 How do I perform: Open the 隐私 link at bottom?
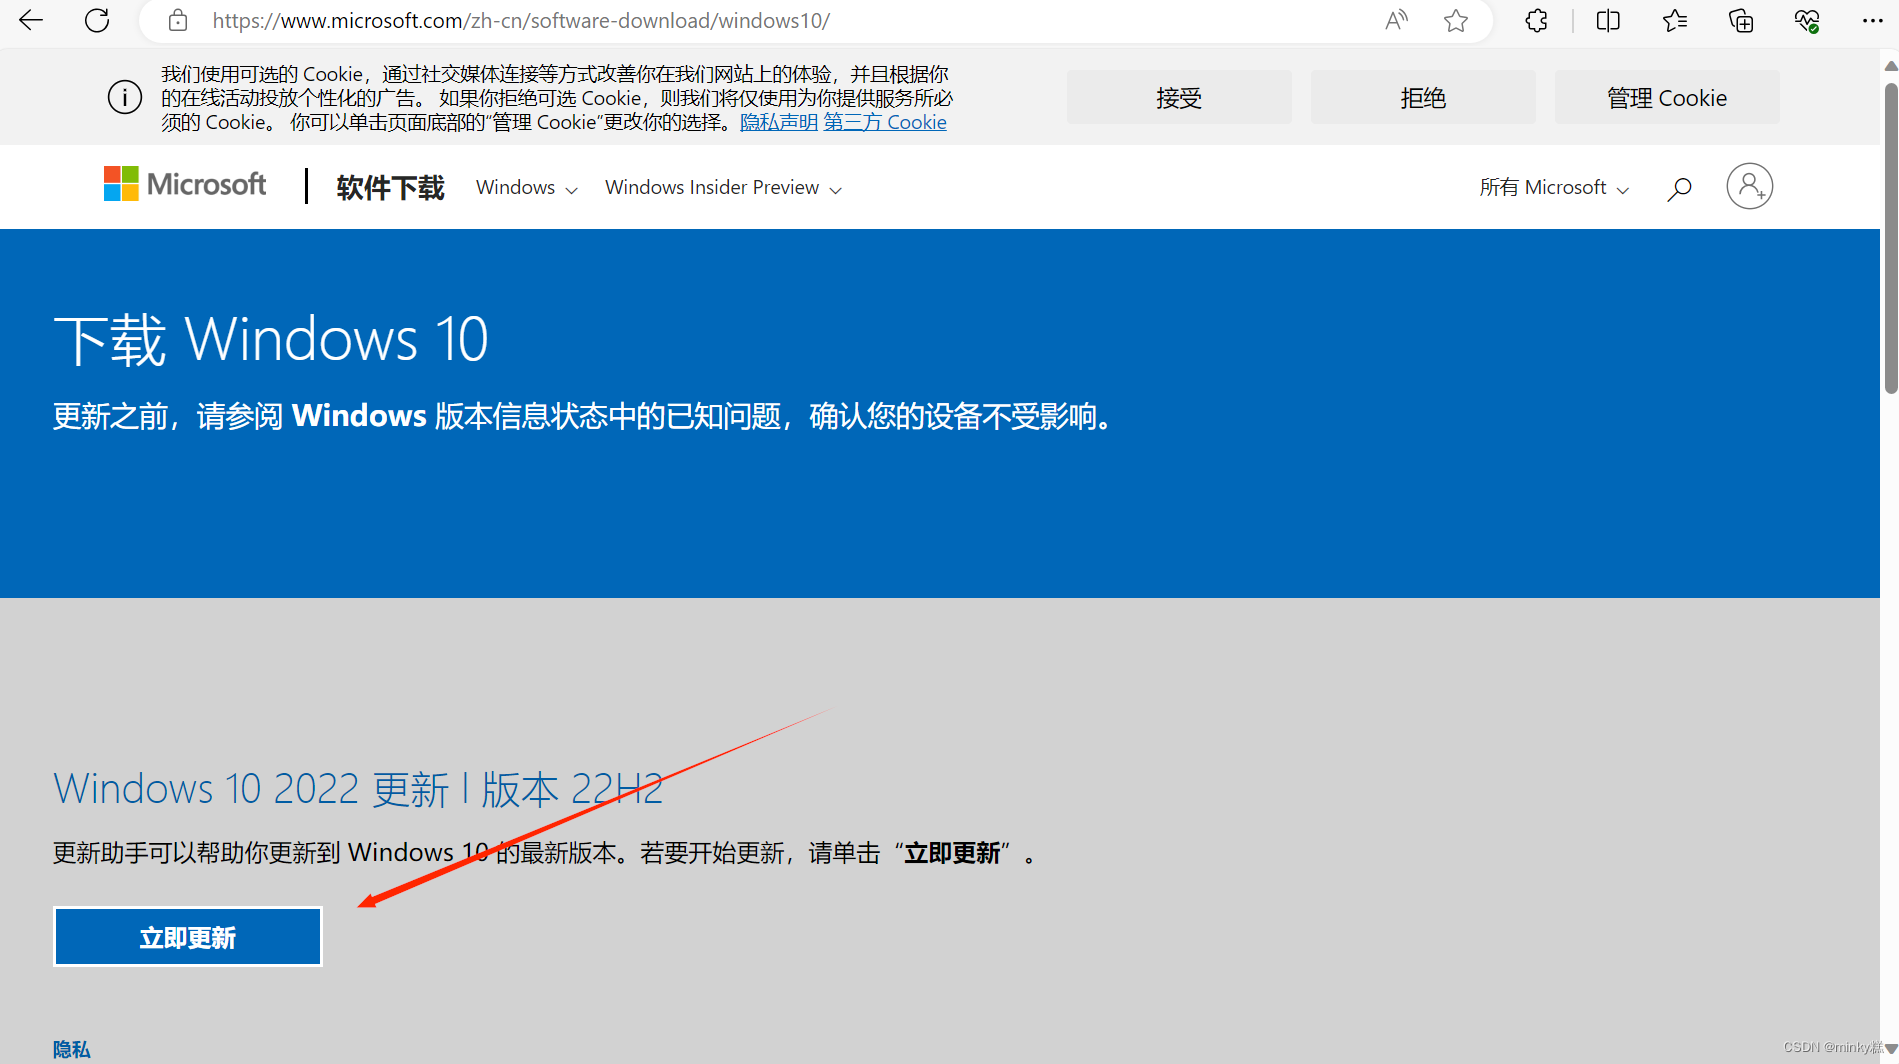coord(72,1049)
